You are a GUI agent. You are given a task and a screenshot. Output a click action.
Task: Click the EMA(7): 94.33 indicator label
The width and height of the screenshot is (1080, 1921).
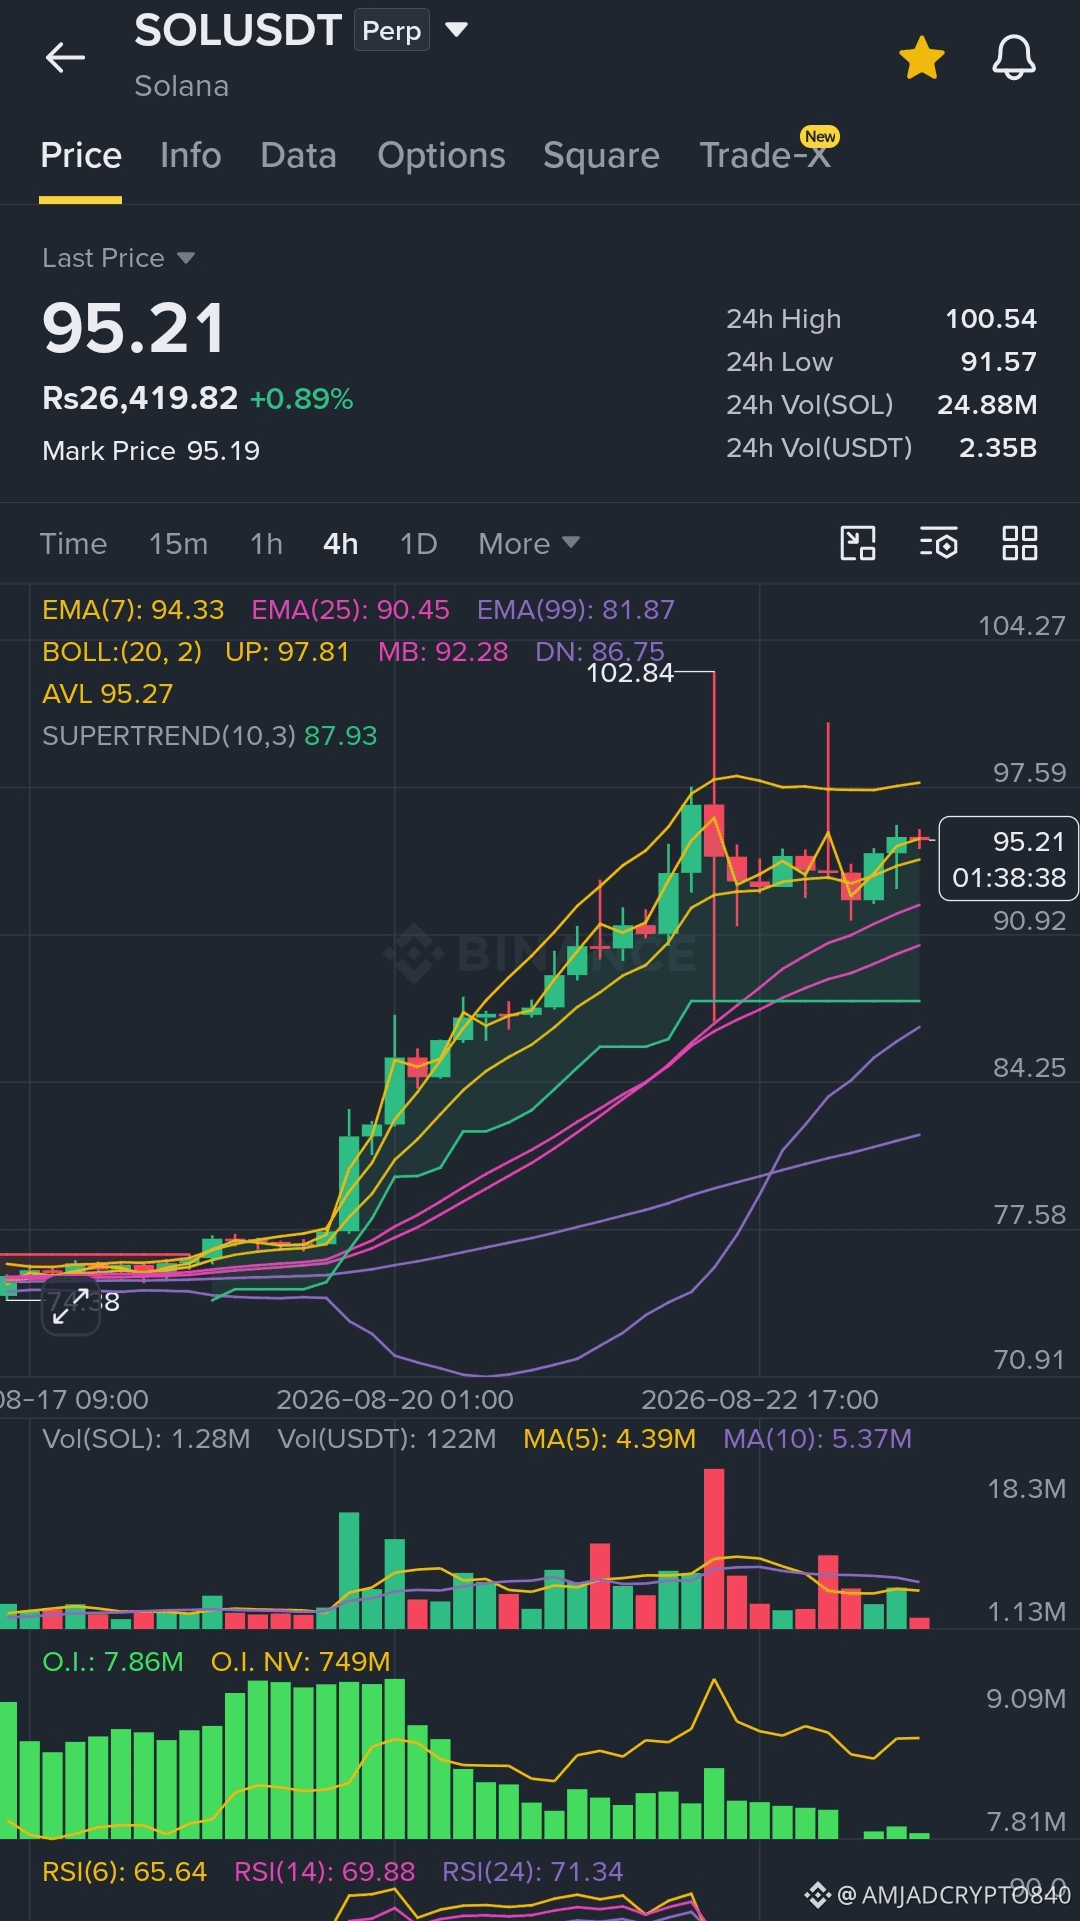(133, 610)
